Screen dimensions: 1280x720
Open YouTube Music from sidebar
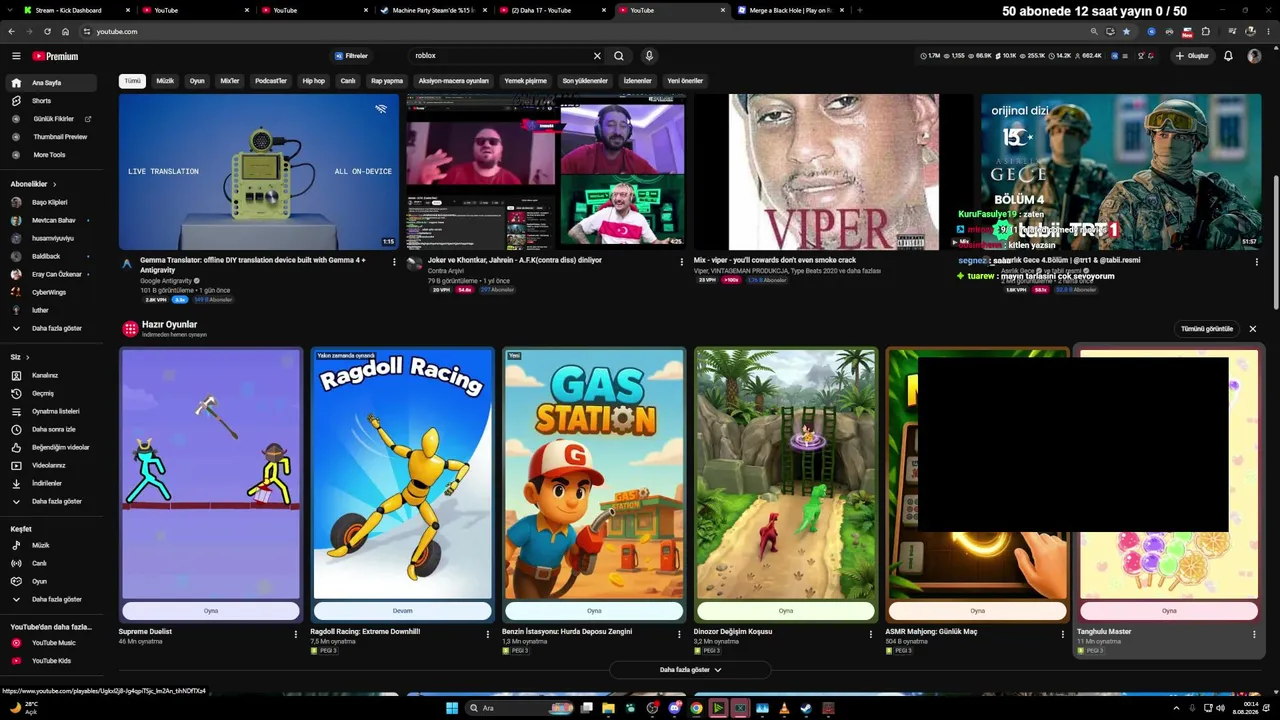[x=53, y=643]
